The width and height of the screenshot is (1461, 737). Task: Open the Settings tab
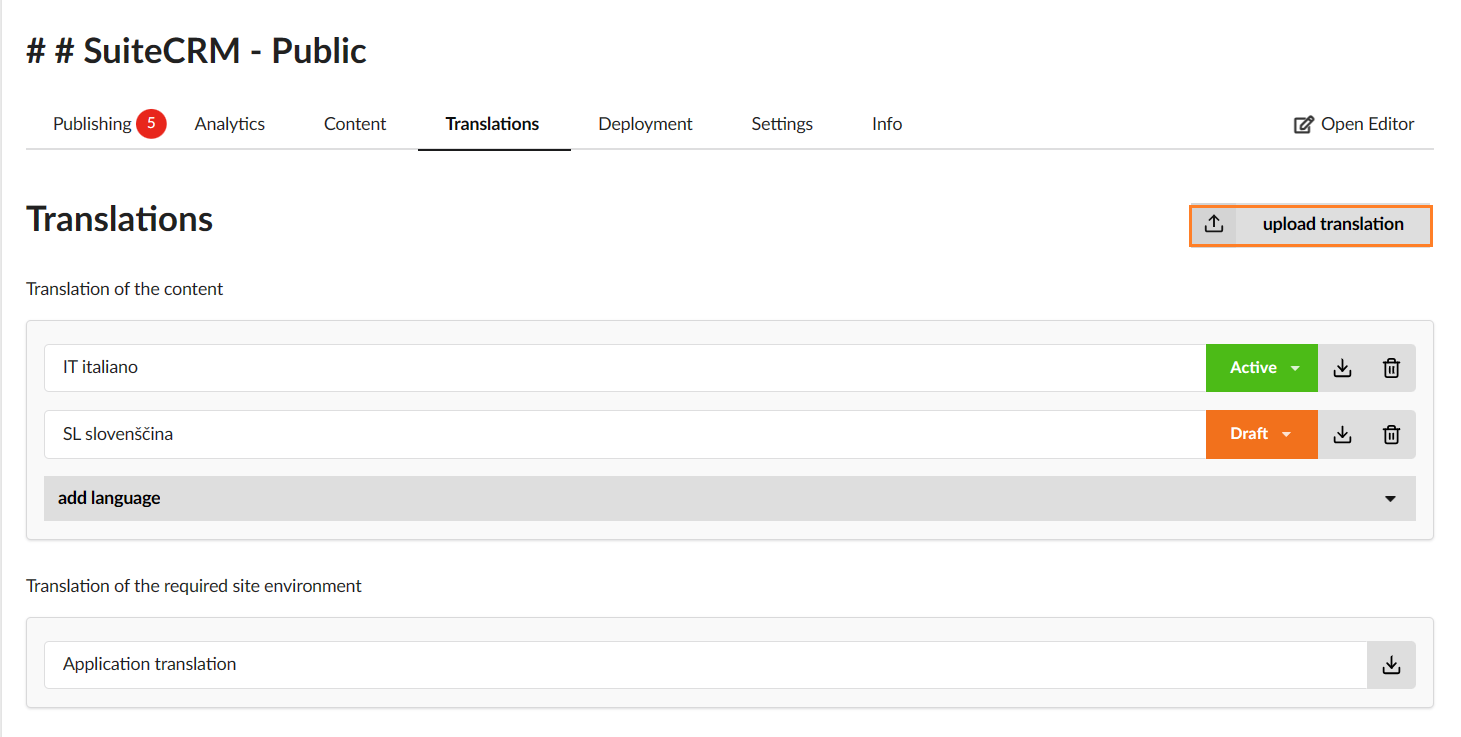[782, 124]
